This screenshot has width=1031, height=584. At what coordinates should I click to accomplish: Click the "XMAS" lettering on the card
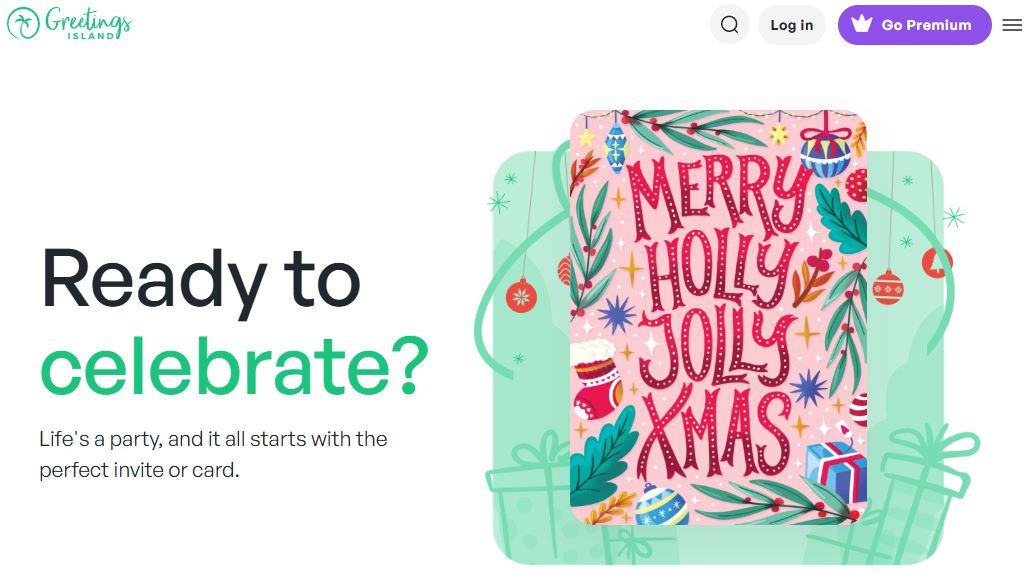tap(717, 431)
